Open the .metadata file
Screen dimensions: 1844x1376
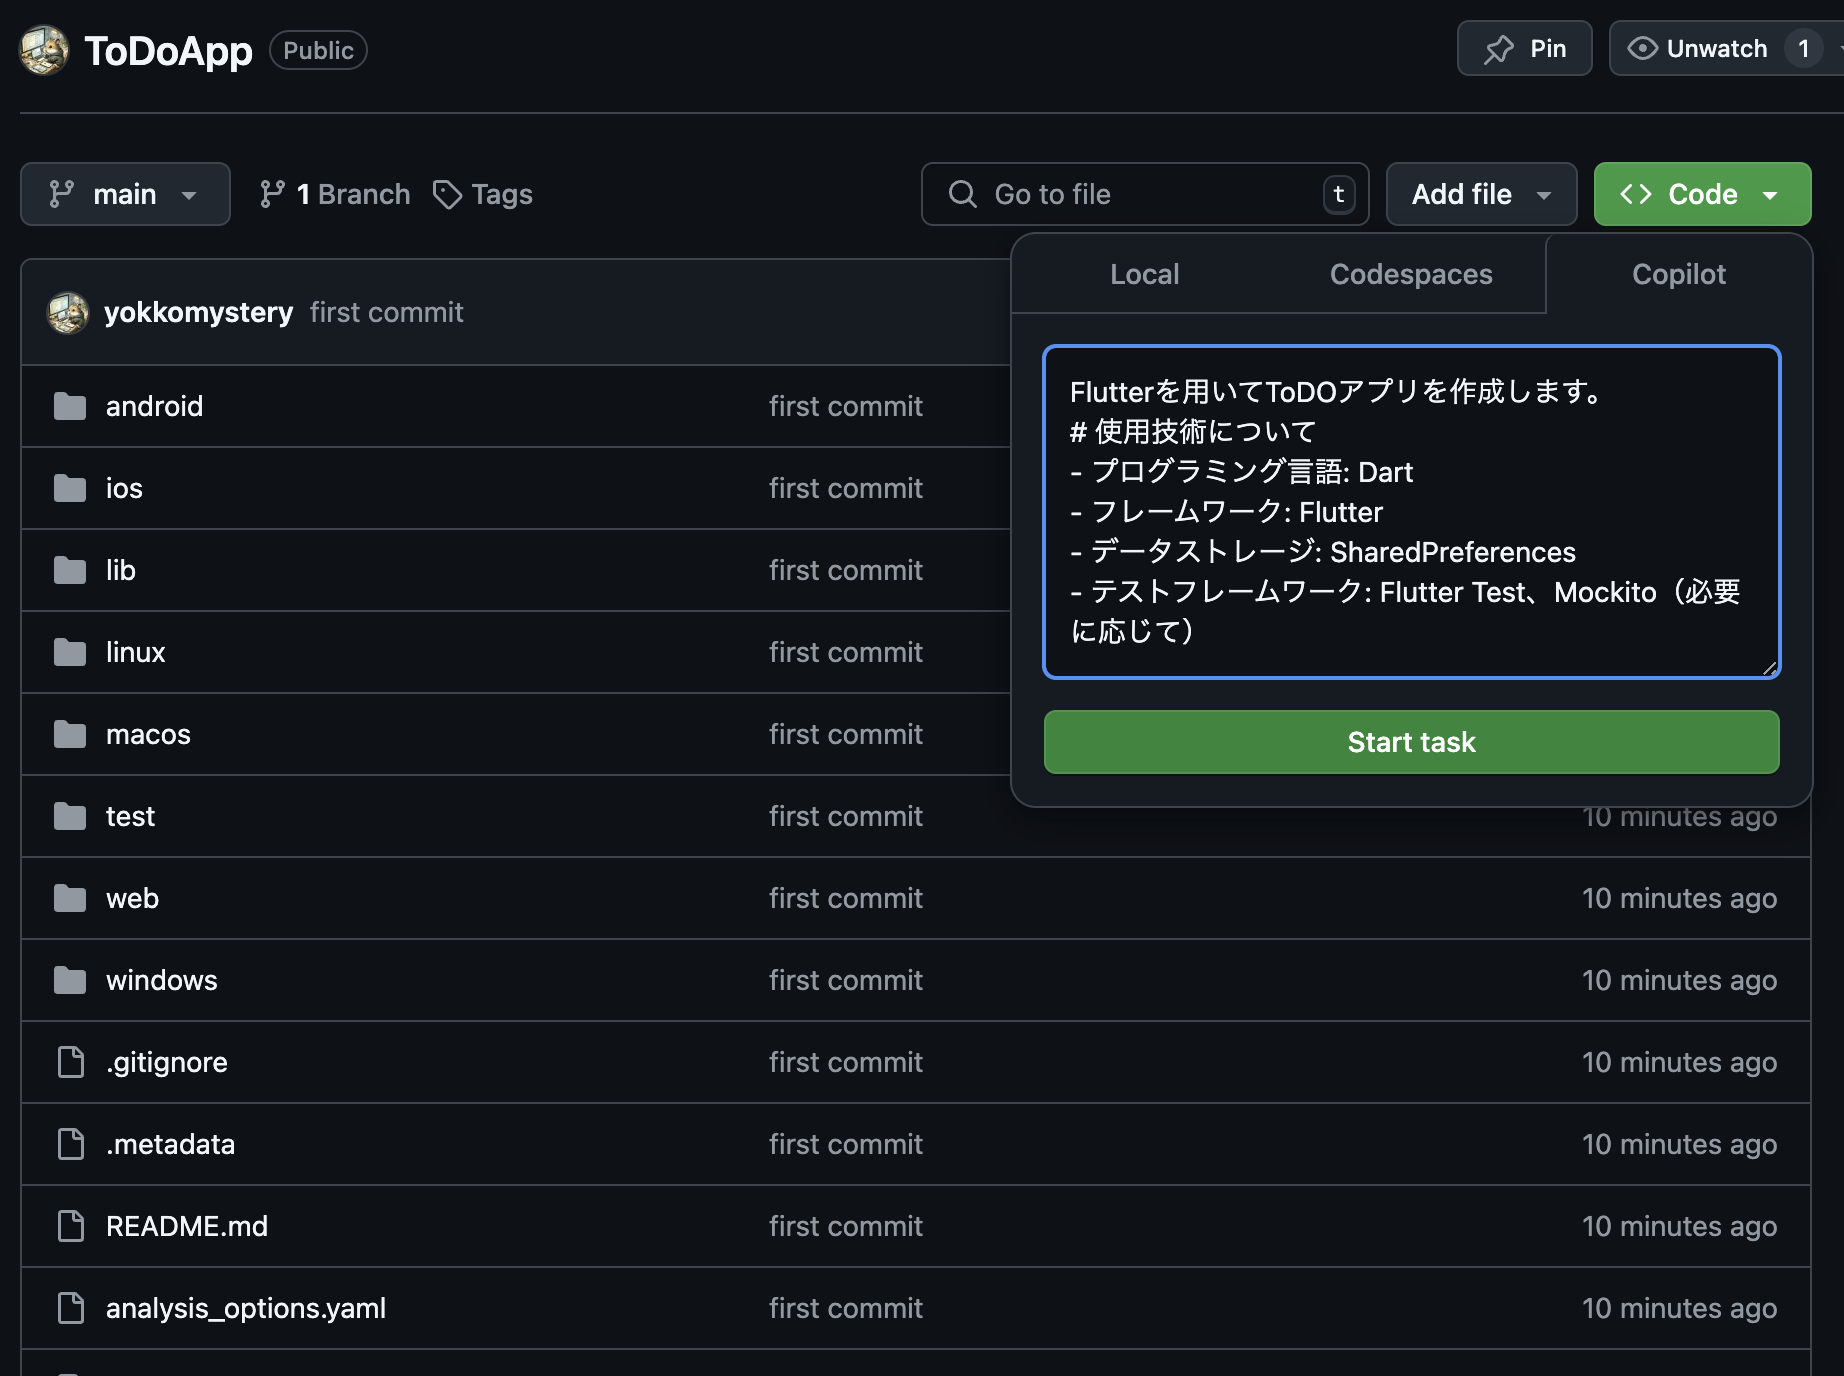[171, 1144]
